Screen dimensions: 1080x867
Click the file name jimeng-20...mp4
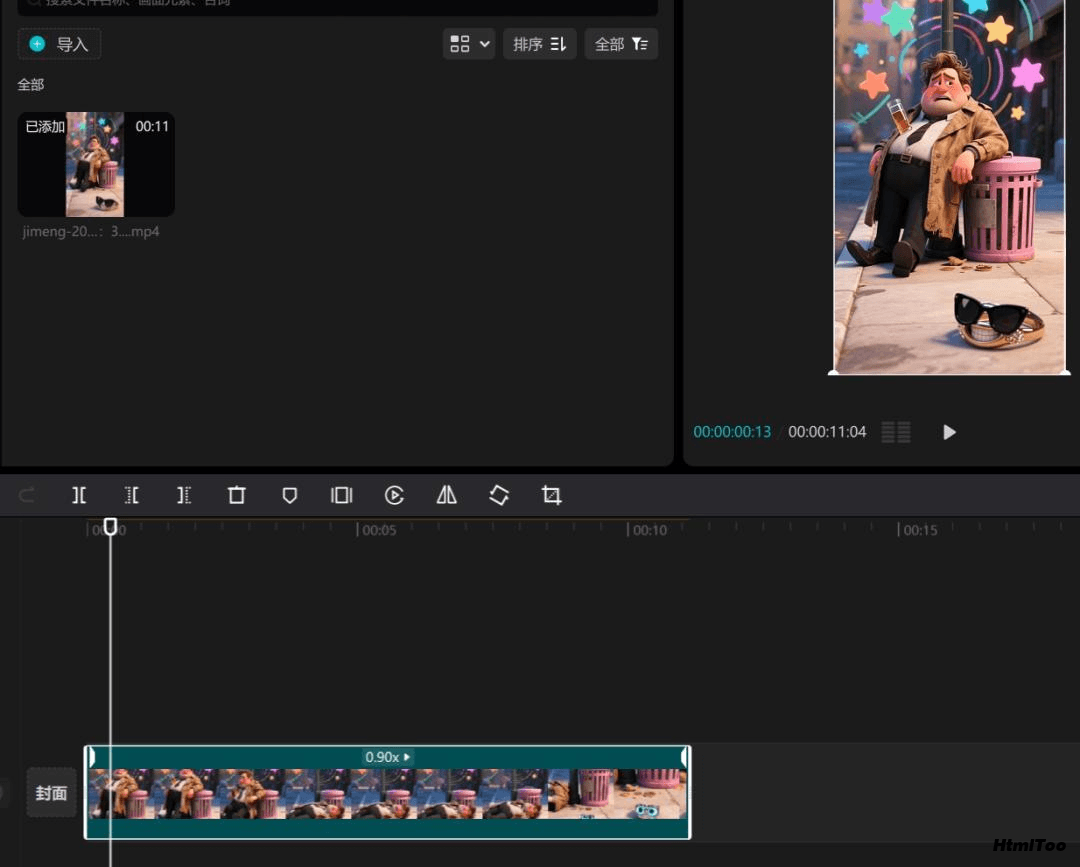(91, 231)
